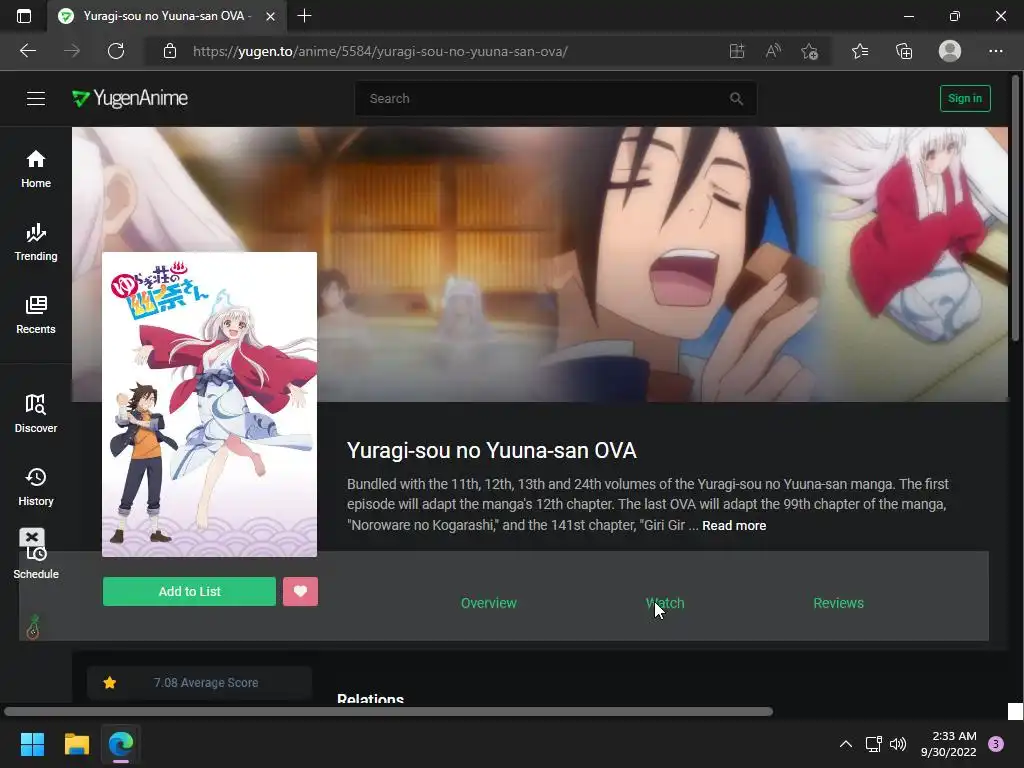This screenshot has width=1024, height=768.
Task: Show hidden tray icons chevron
Action: coord(846,744)
